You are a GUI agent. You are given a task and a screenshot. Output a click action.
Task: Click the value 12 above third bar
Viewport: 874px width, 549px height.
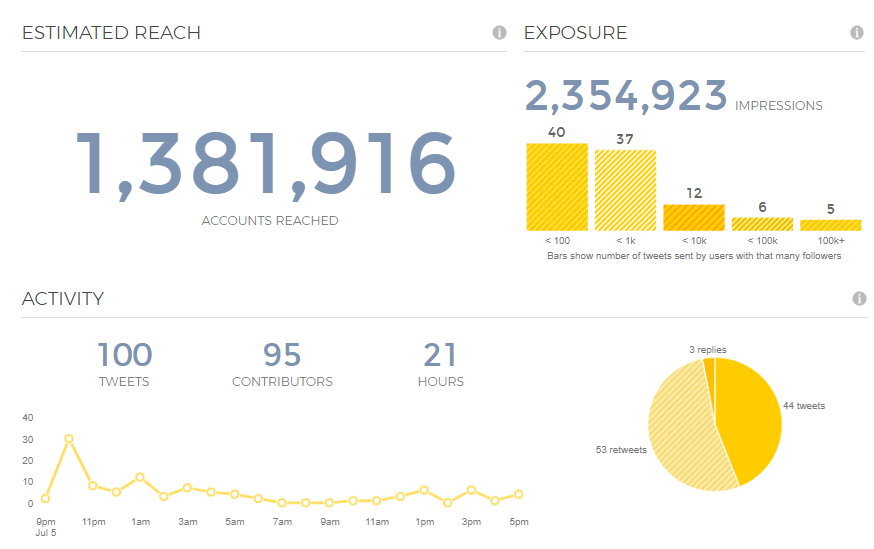694,193
